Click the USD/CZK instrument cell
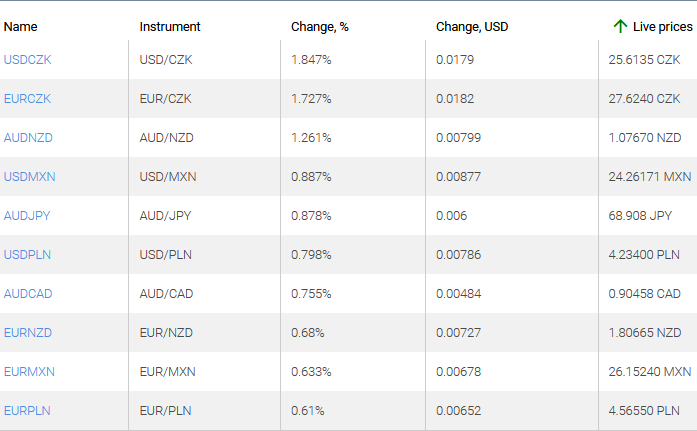The width and height of the screenshot is (697, 431). (166, 60)
